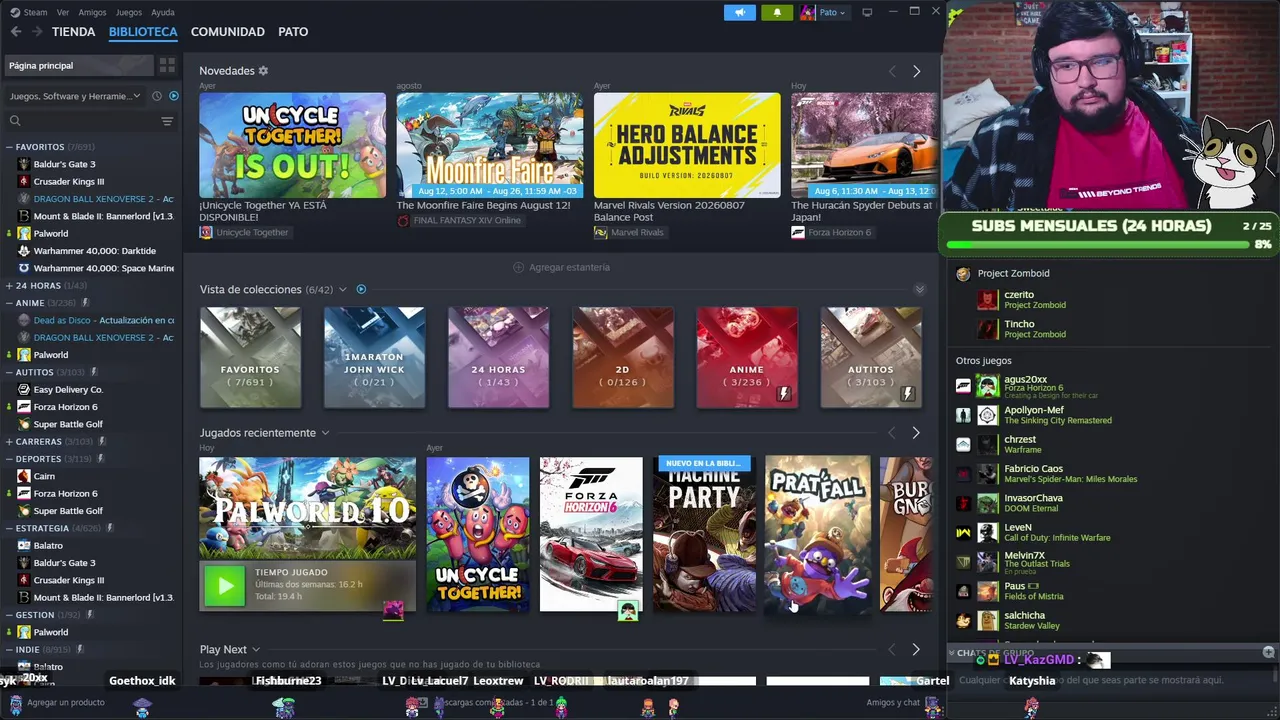Open the PATO profile tab

pos(293,32)
